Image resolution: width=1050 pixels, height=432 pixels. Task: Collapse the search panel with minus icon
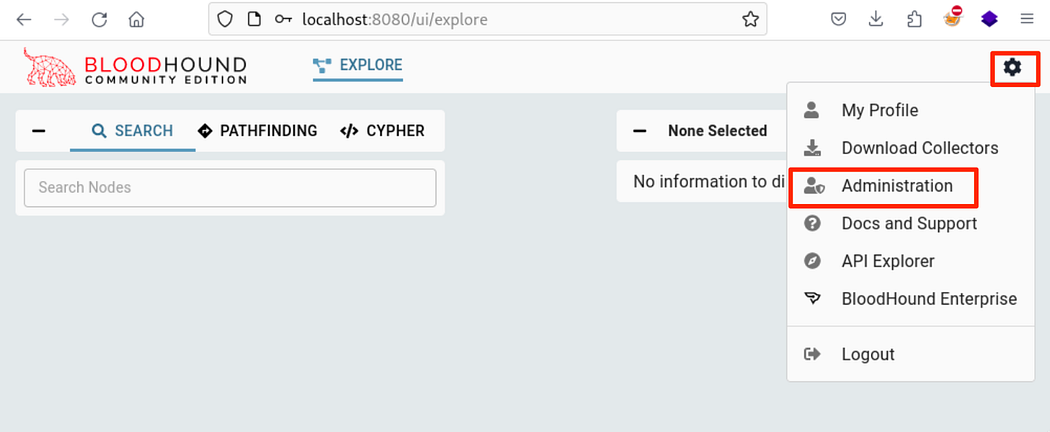click(x=39, y=131)
